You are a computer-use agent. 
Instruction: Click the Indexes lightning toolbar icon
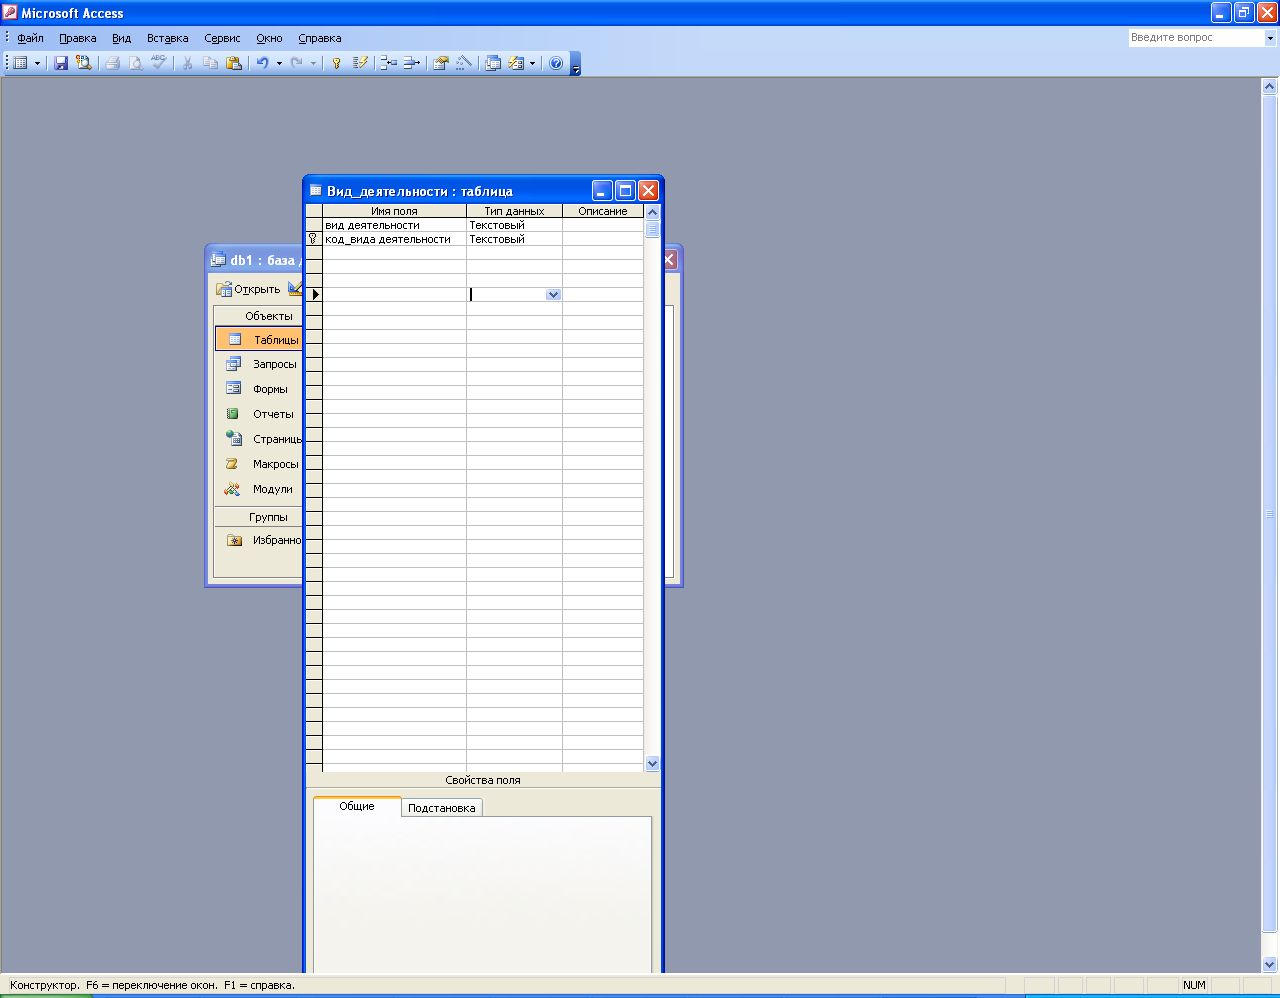coord(361,63)
